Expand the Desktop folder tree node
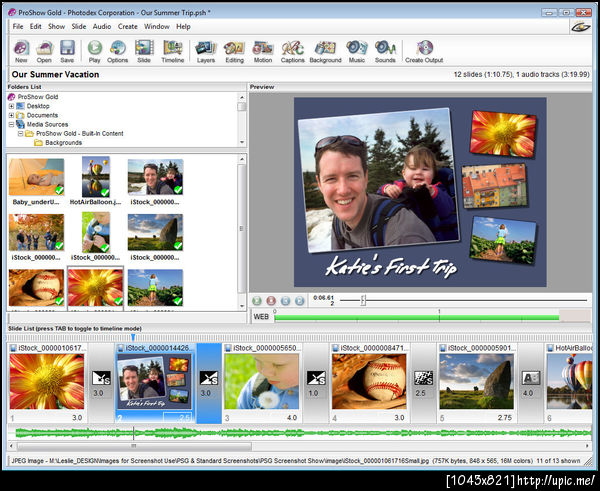Screen dimensions: 600x491 11,106
